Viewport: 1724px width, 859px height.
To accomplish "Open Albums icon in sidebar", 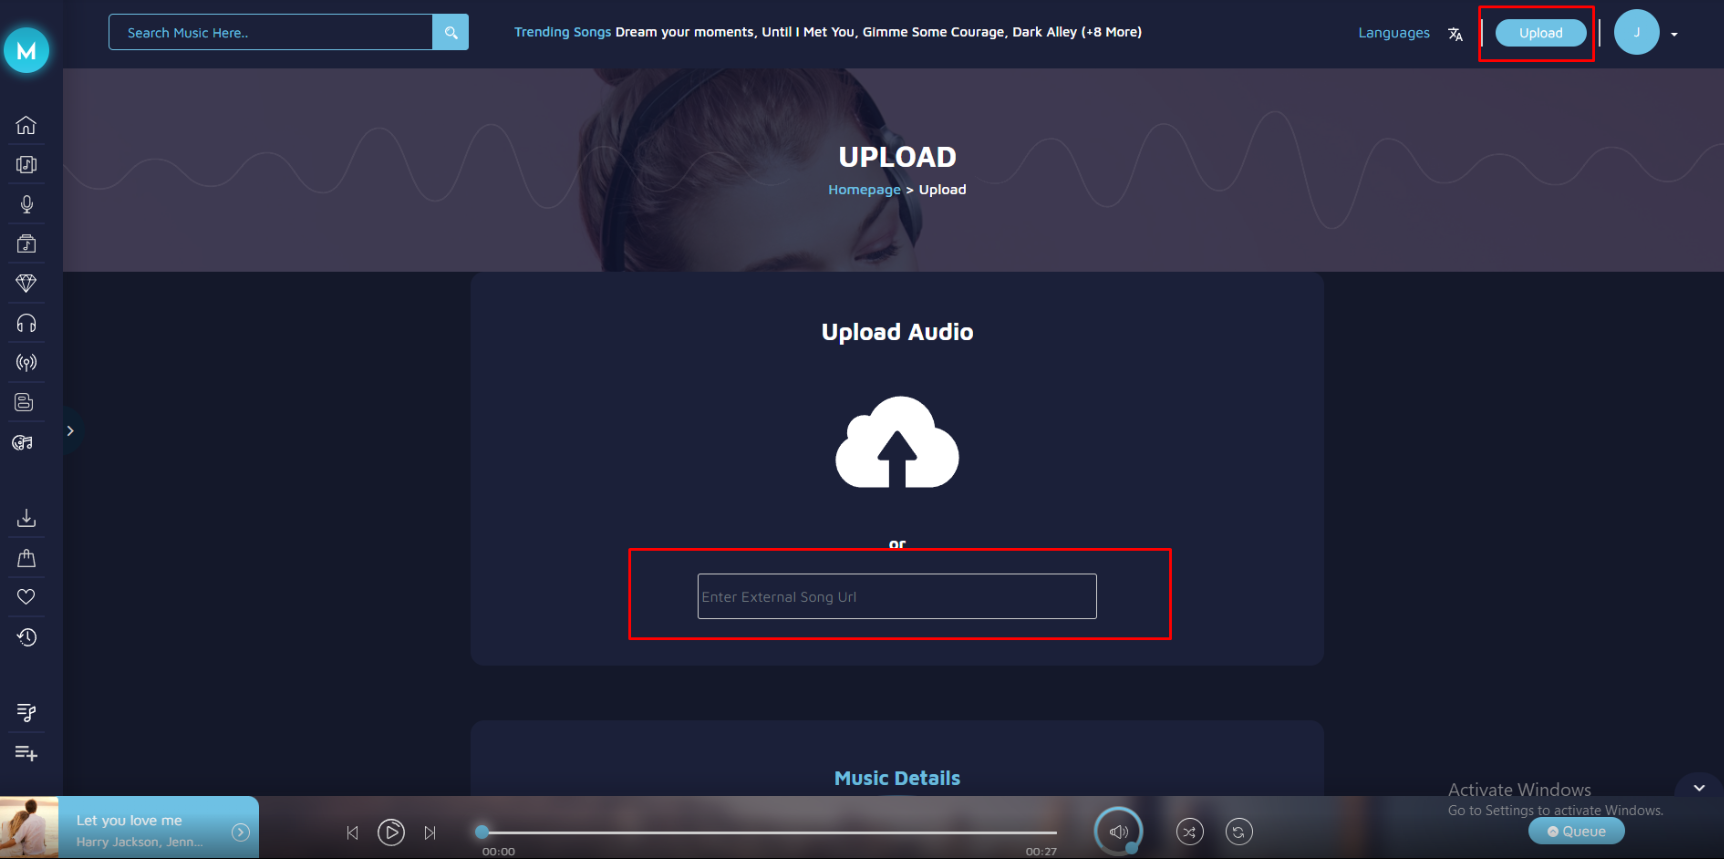I will coord(26,165).
